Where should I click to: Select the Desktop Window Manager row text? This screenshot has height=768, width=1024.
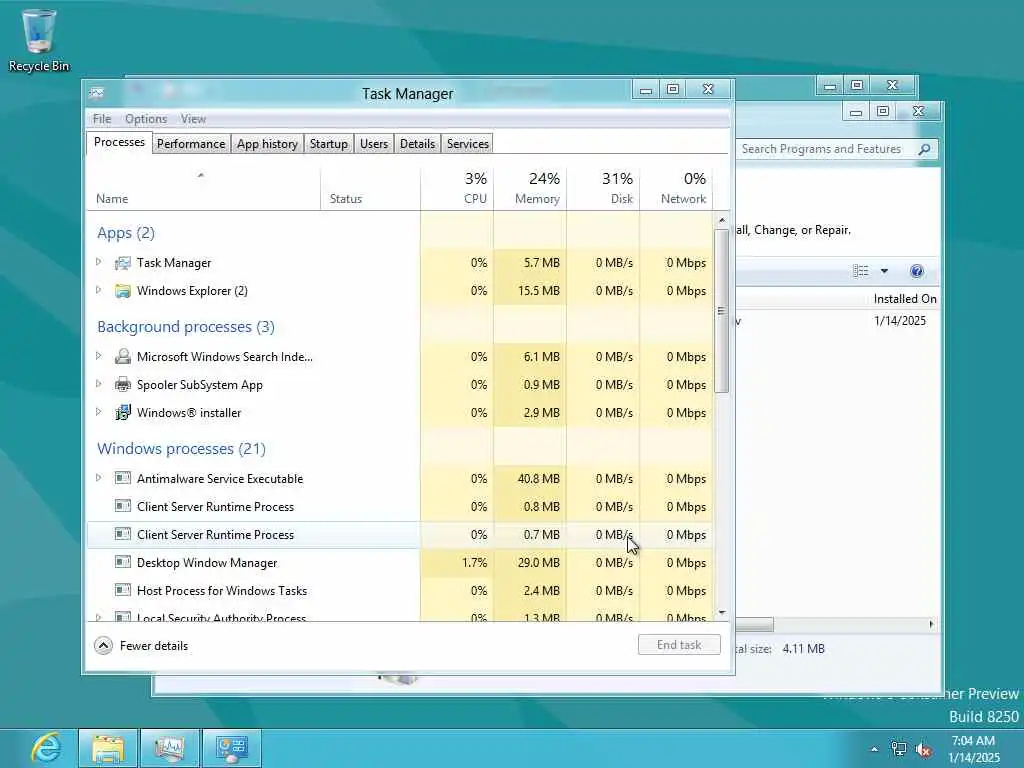[x=207, y=562]
